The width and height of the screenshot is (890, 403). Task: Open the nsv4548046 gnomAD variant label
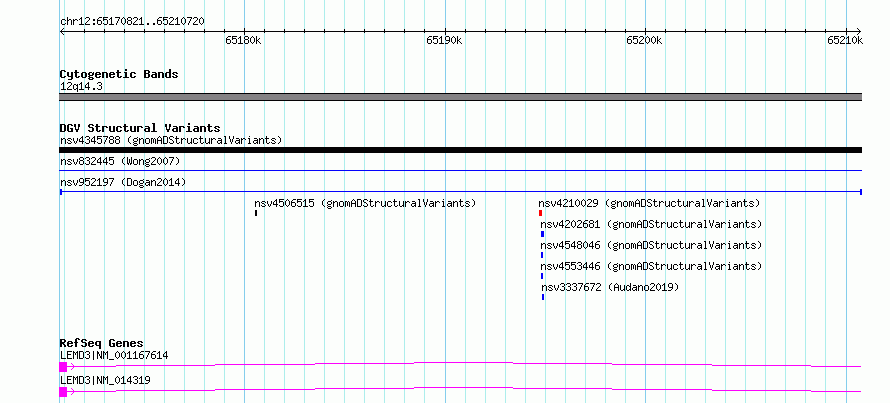click(651, 245)
